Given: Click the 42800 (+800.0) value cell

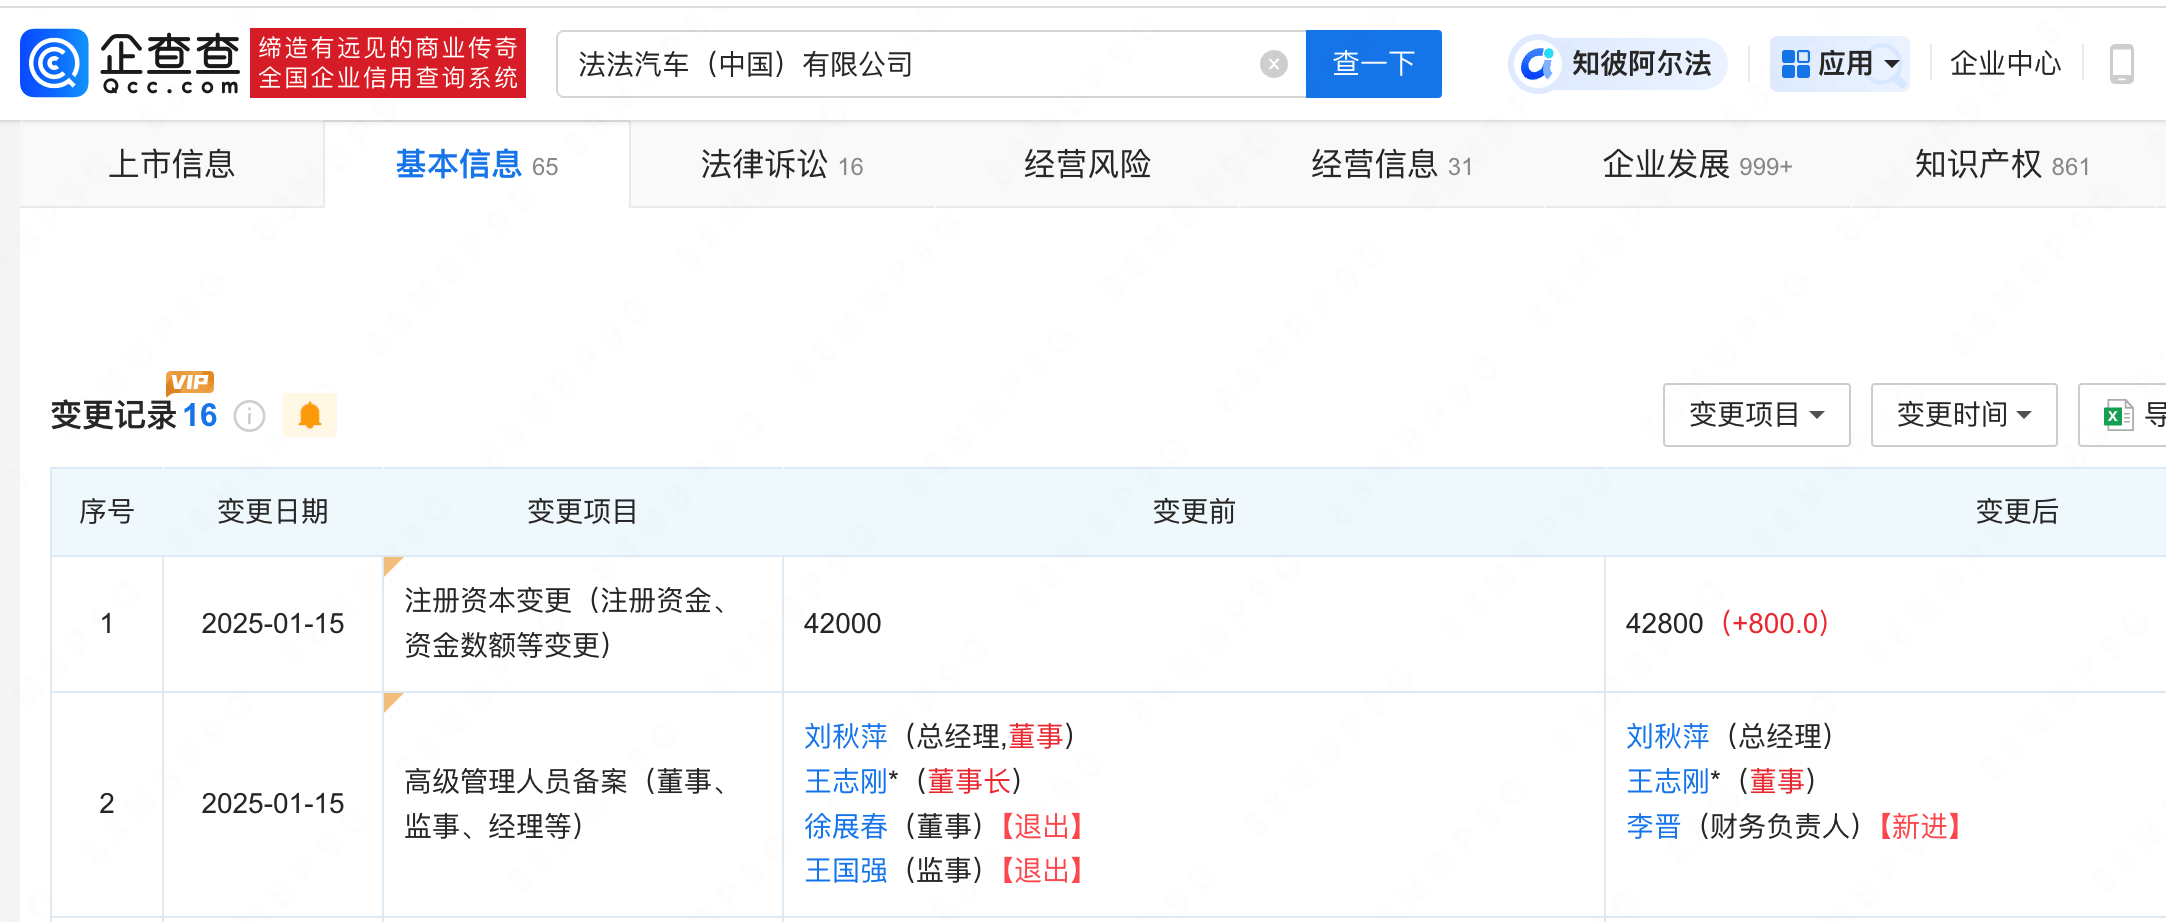Looking at the screenshot, I should (x=1885, y=624).
